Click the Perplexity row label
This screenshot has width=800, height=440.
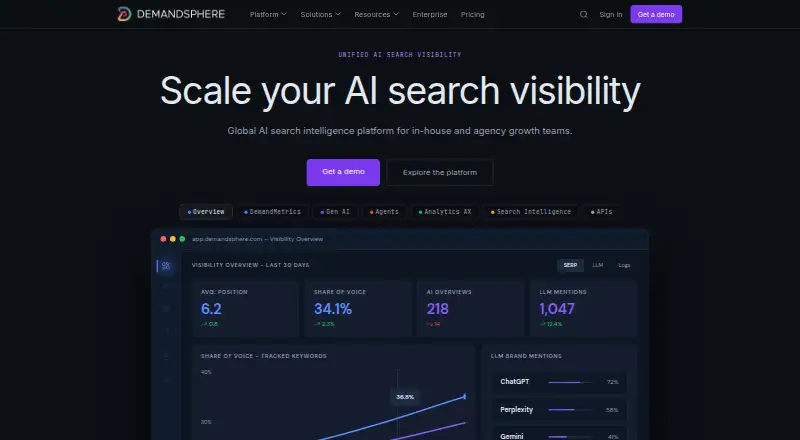pos(516,409)
